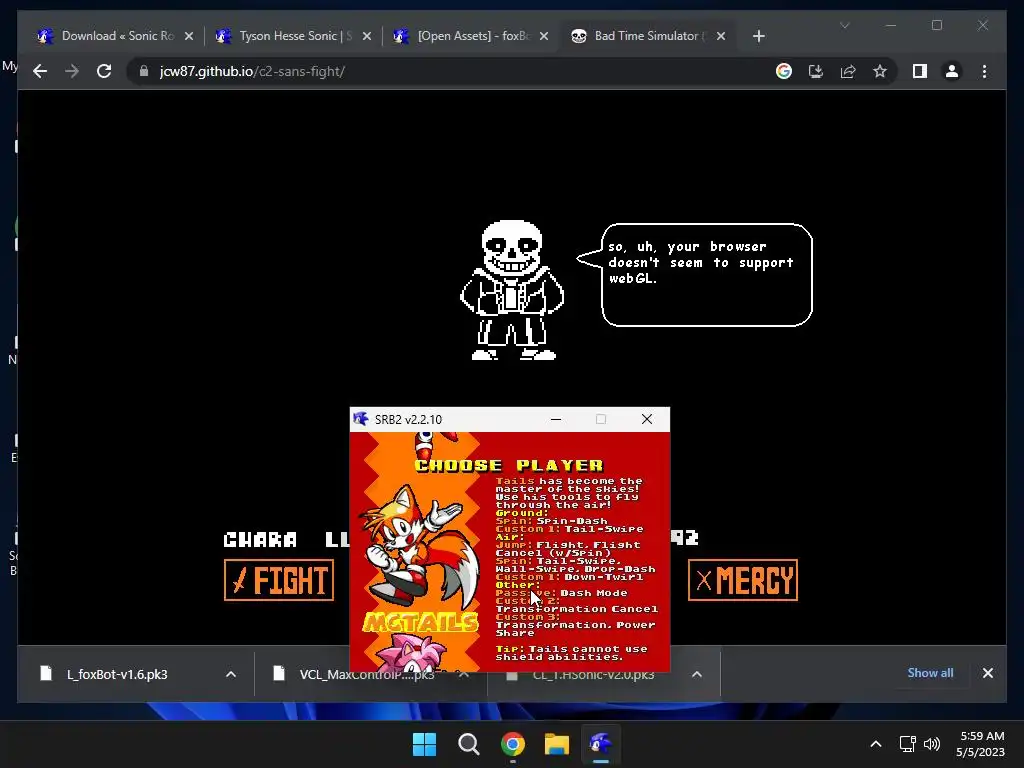1024x768 pixels.
Task: Click the SRB2 v2.2.10 title bar icon
Action: pyautogui.click(x=360, y=419)
